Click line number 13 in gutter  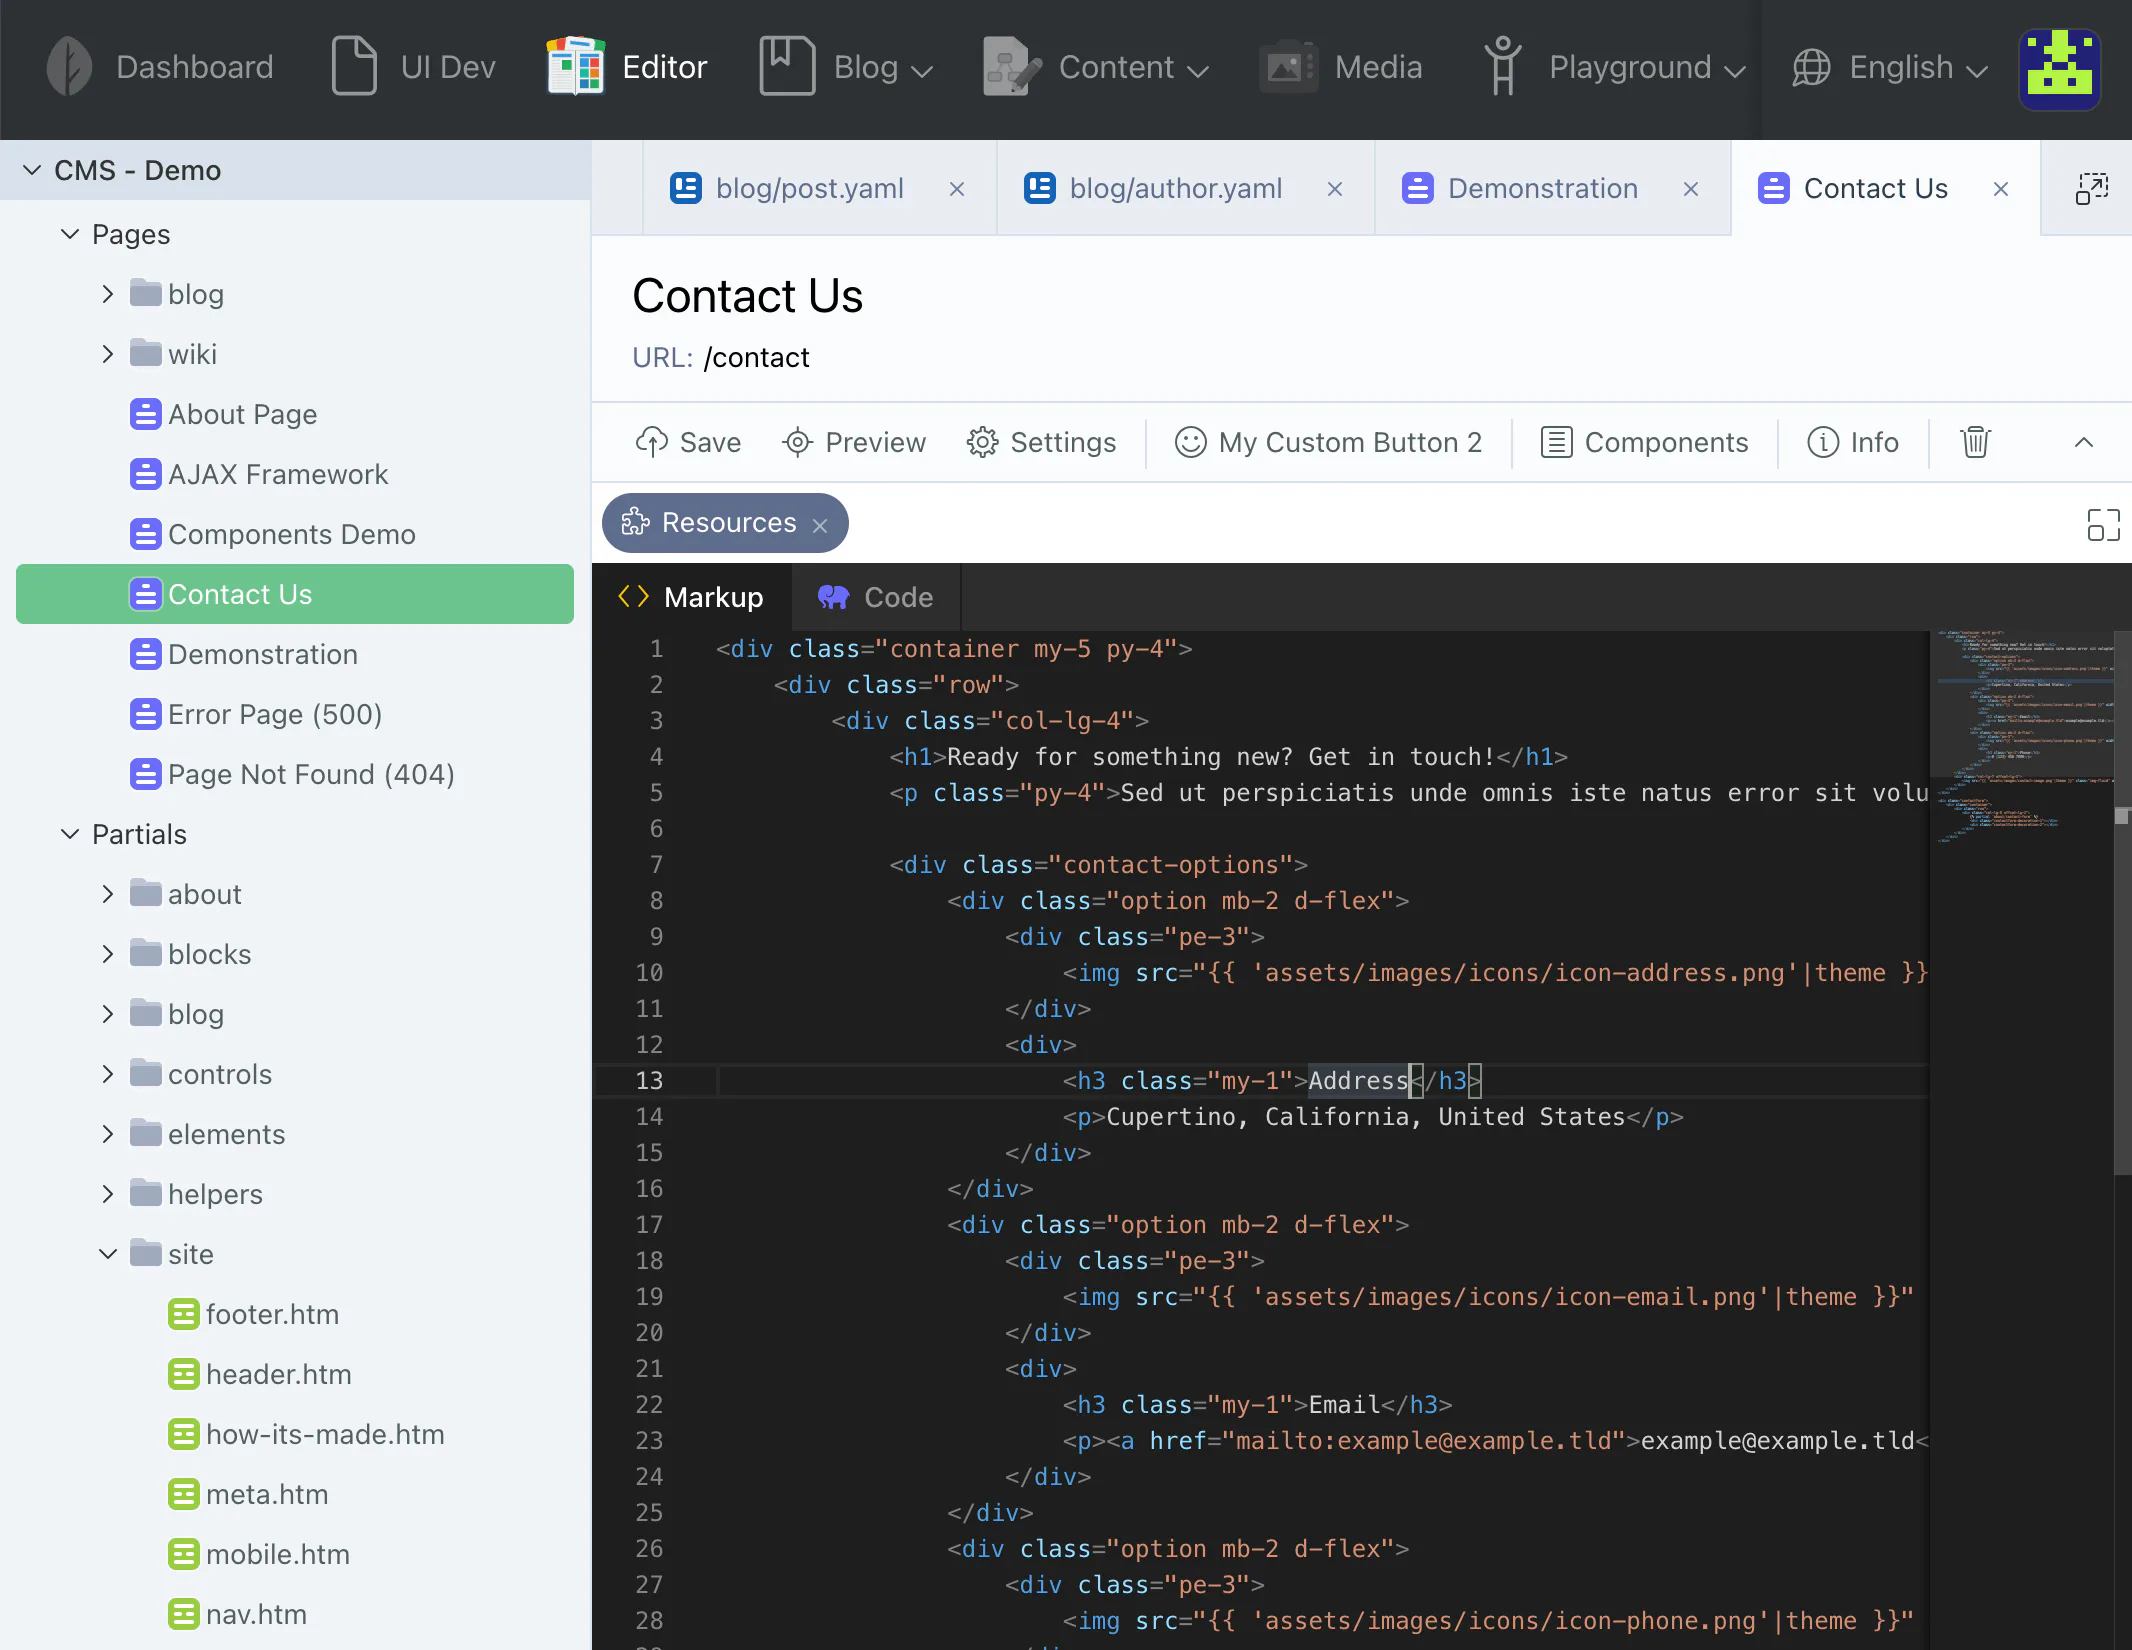(x=649, y=1080)
